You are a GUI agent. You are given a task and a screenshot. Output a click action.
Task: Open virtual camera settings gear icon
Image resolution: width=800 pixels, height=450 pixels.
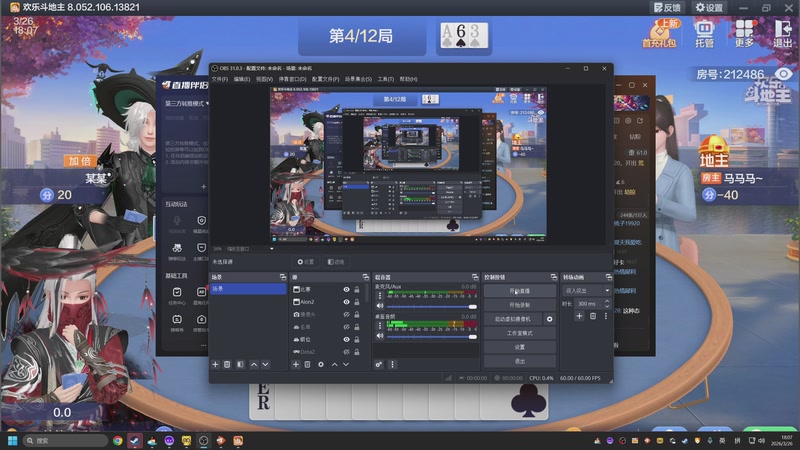click(x=549, y=319)
